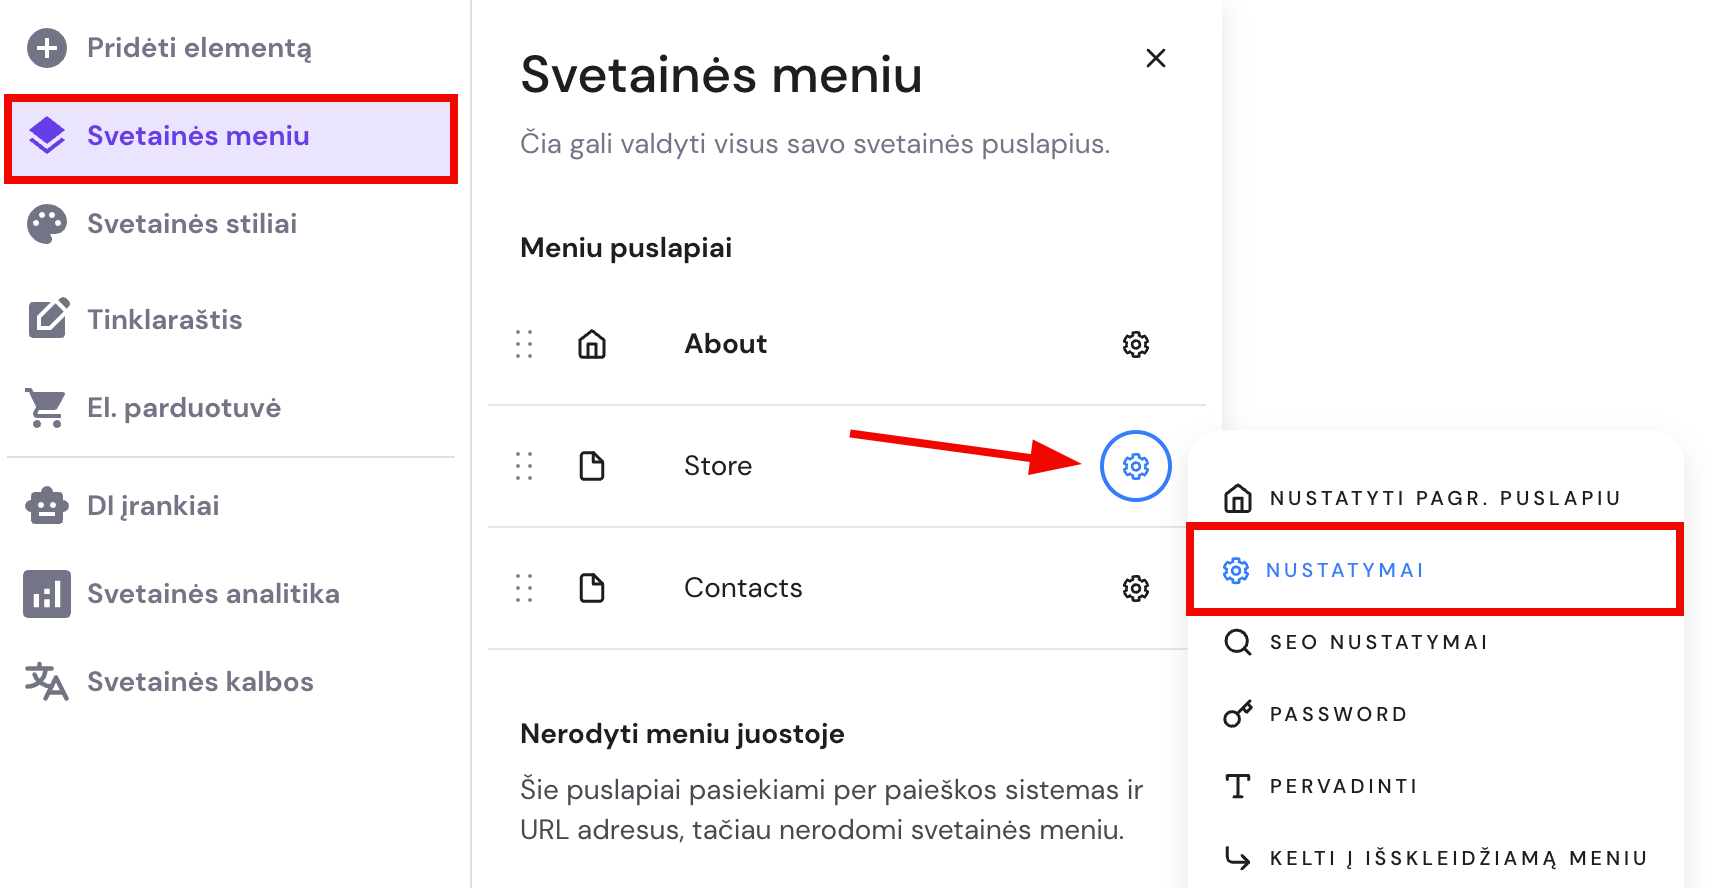Select Pervadinti to rename page
Image resolution: width=1724 pixels, height=888 pixels.
pyautogui.click(x=1342, y=786)
